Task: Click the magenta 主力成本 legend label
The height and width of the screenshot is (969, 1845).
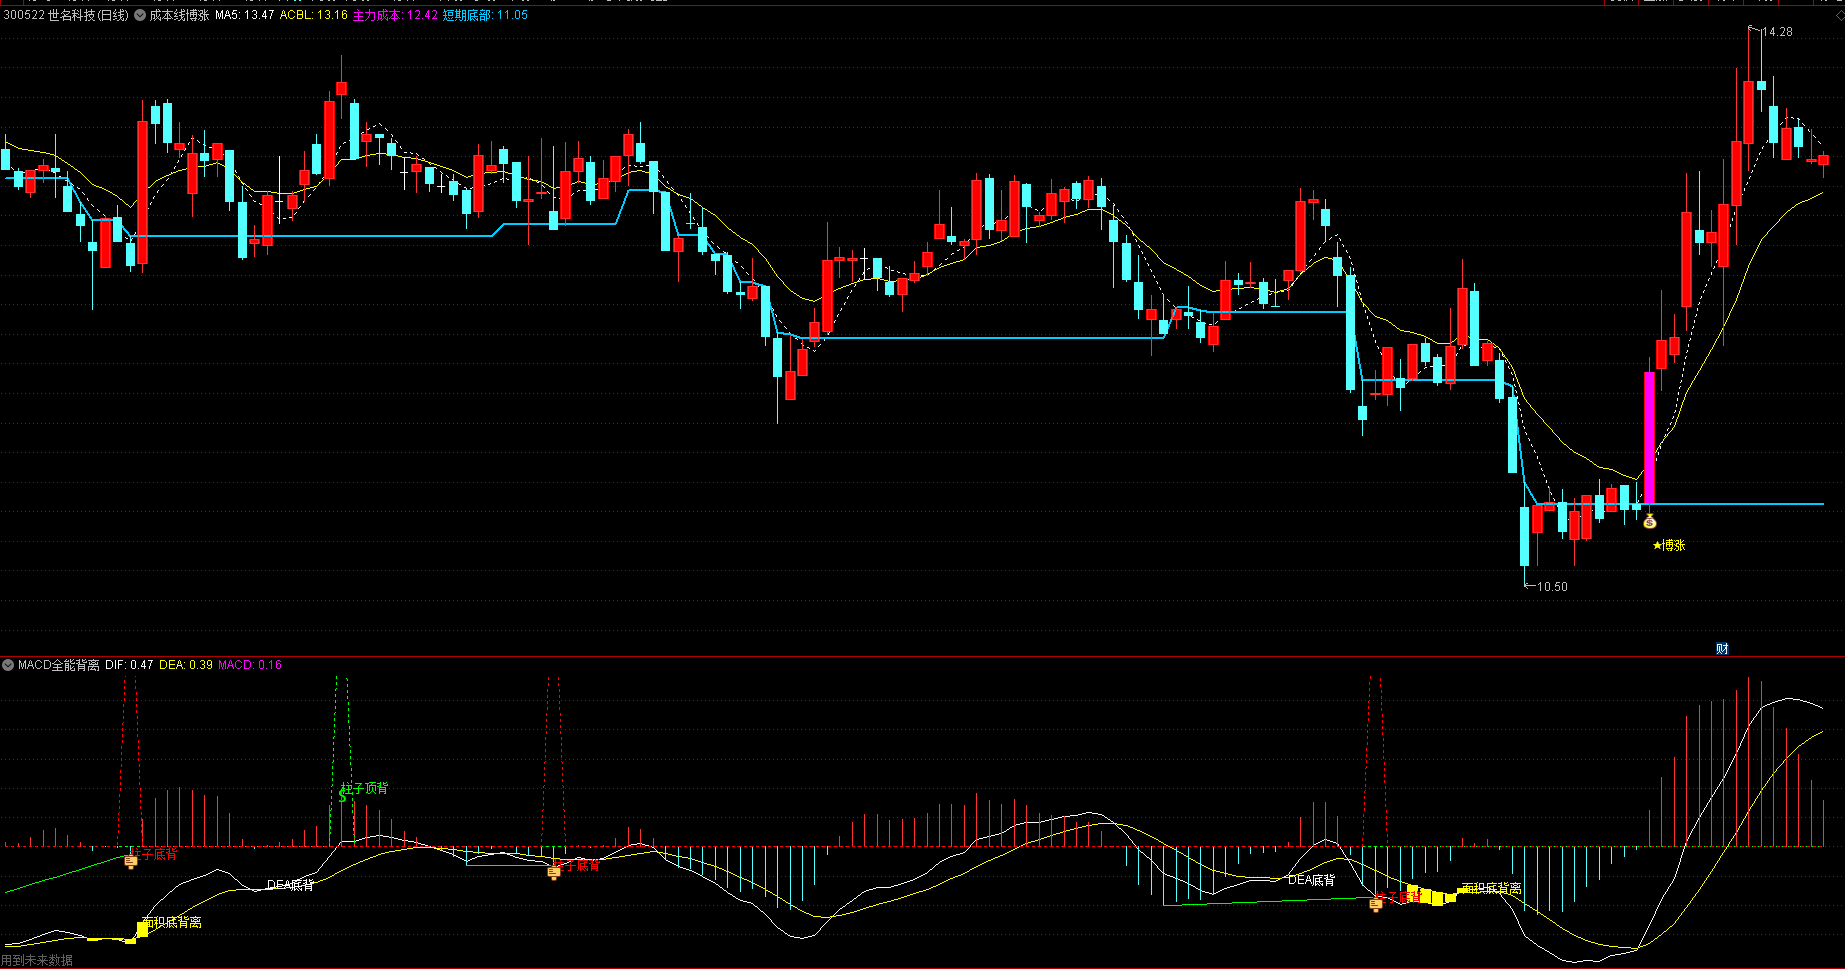Action: pos(395,15)
